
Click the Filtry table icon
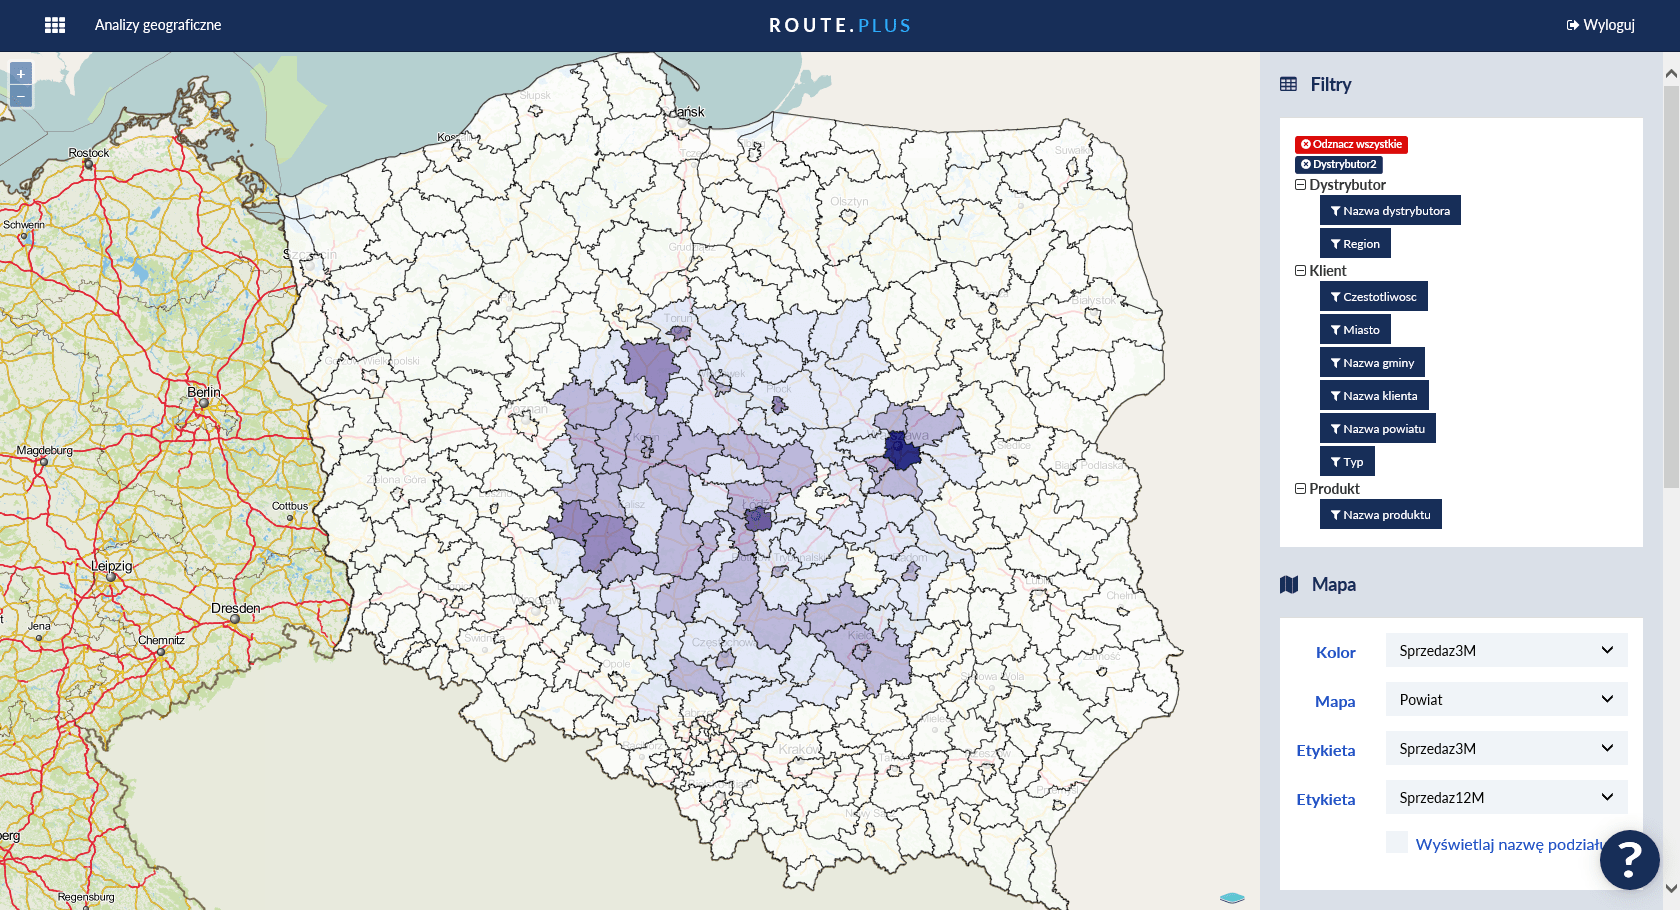[x=1288, y=85]
